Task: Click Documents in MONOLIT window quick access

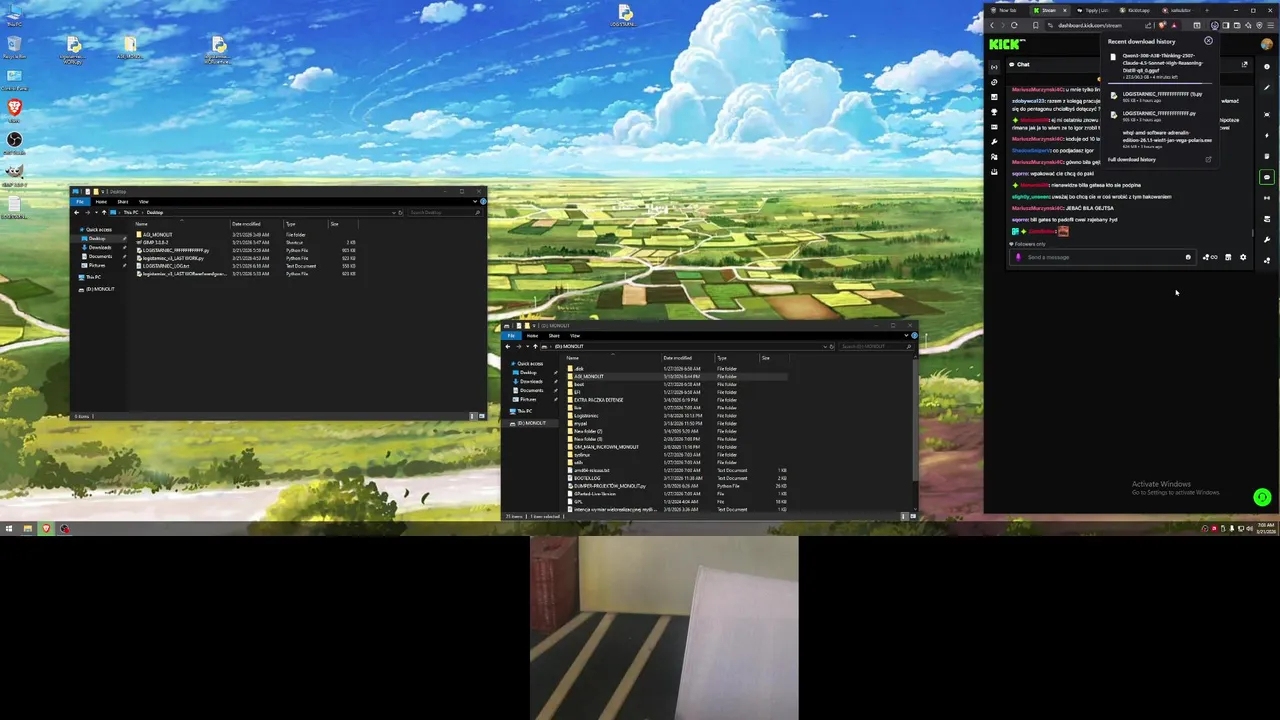Action: click(x=531, y=390)
